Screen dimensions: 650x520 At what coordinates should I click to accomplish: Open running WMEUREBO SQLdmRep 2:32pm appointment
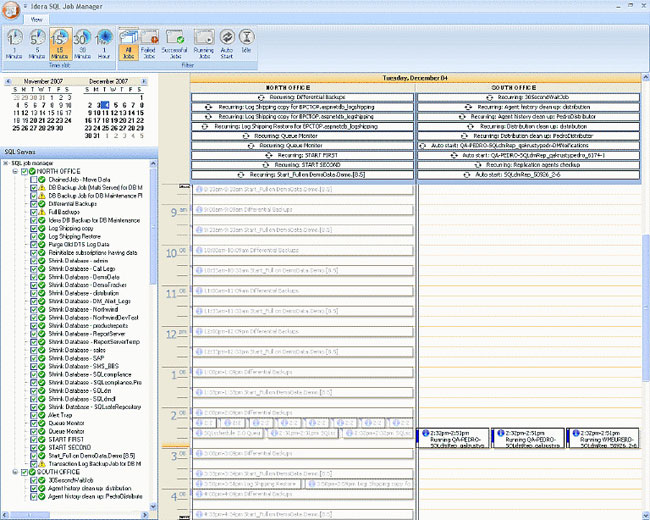(603, 439)
